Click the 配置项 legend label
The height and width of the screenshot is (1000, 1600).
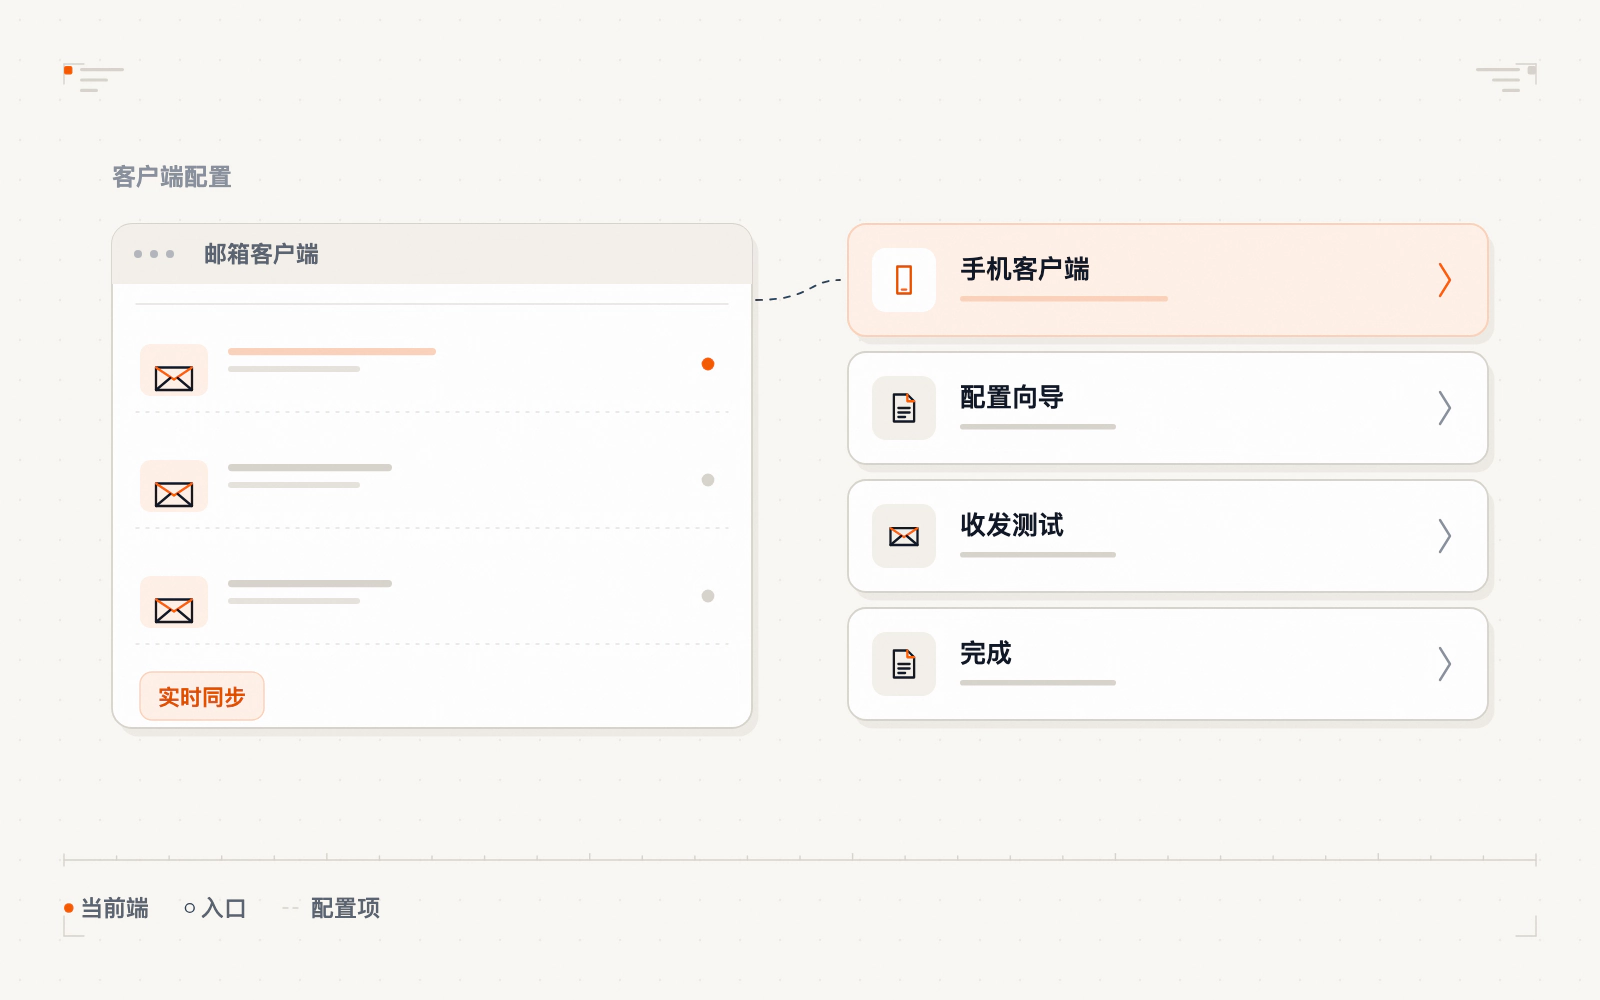pyautogui.click(x=345, y=908)
